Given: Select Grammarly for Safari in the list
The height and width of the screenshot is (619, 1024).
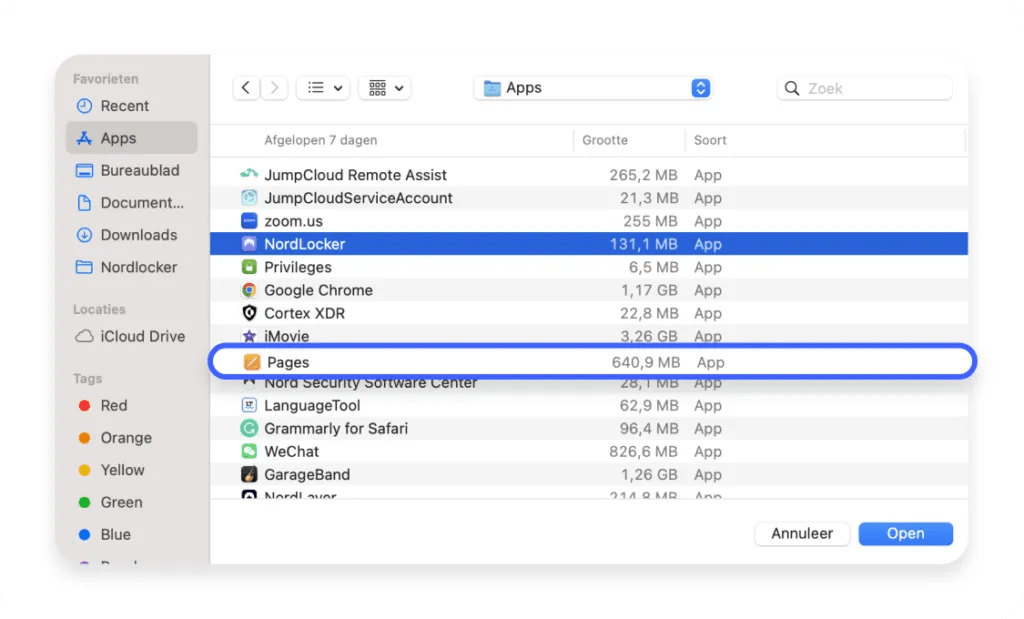Looking at the screenshot, I should tap(589, 428).
